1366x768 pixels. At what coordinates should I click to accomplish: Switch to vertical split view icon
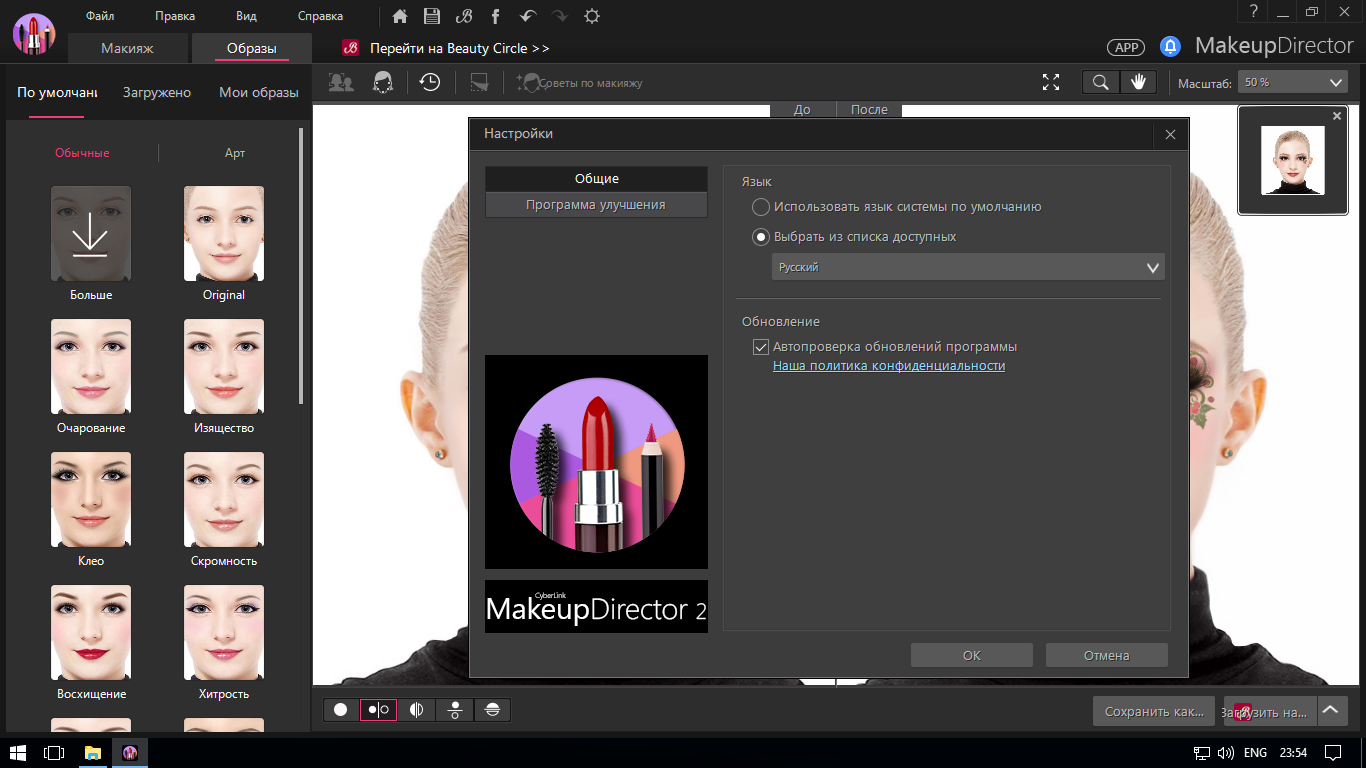tap(416, 710)
